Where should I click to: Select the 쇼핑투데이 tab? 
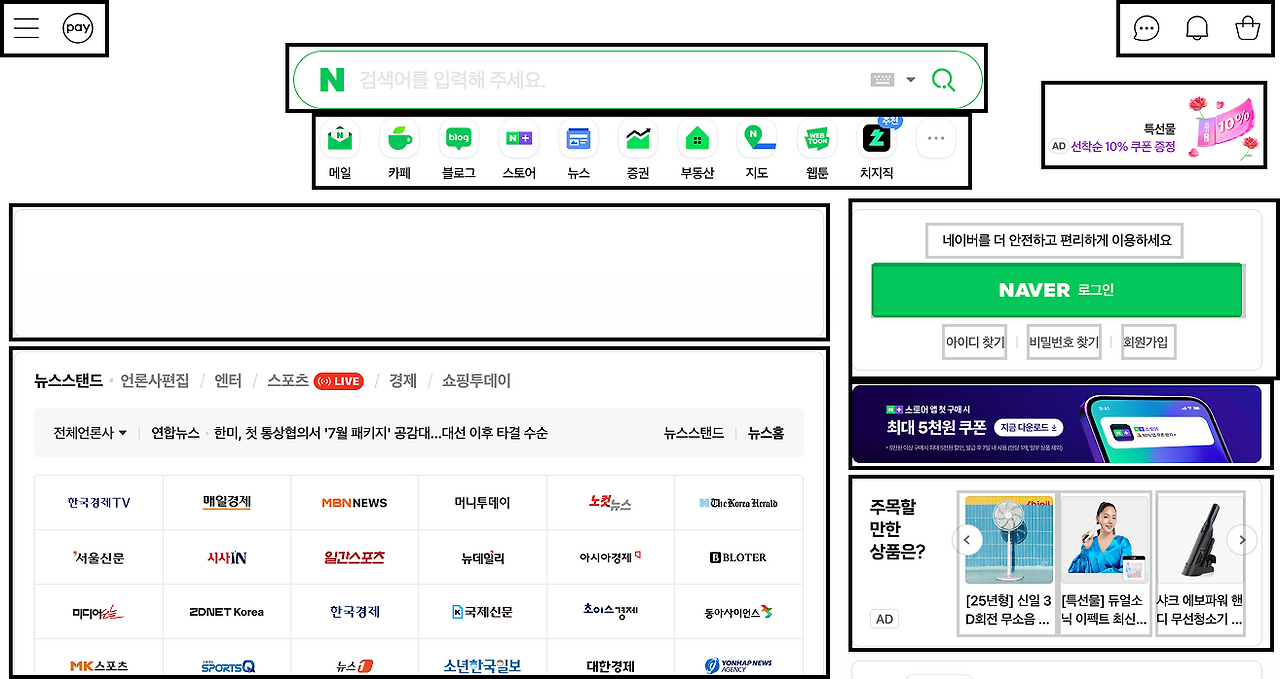476,381
